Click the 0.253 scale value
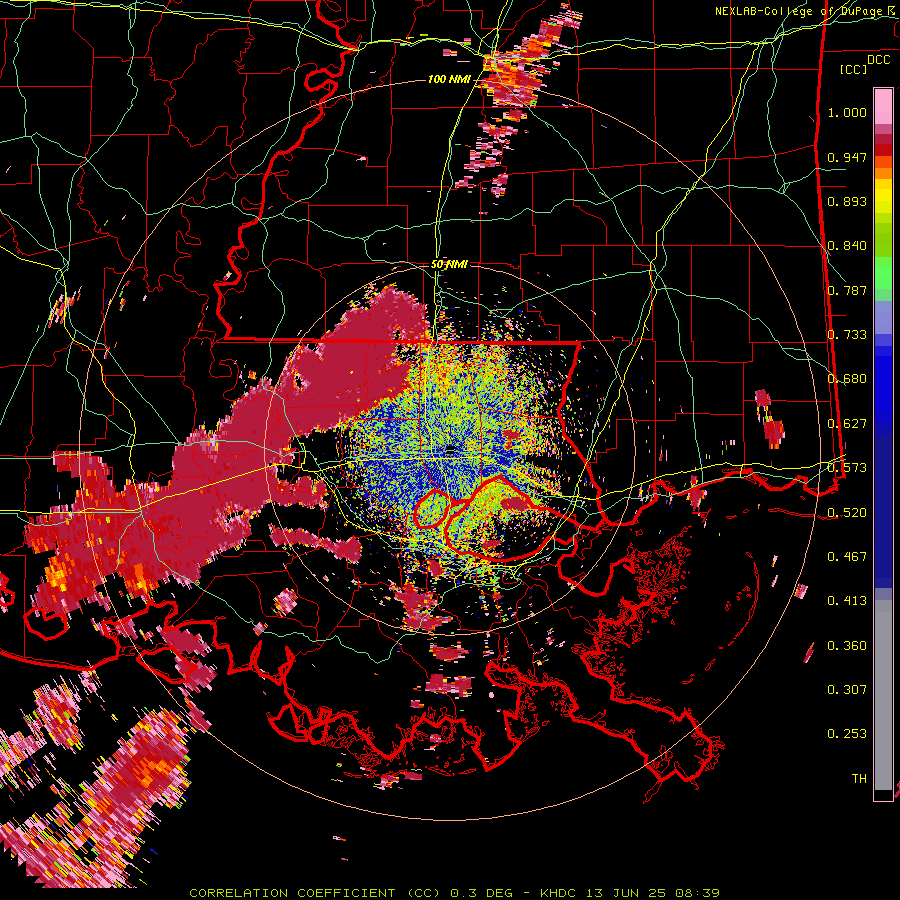 pos(847,734)
